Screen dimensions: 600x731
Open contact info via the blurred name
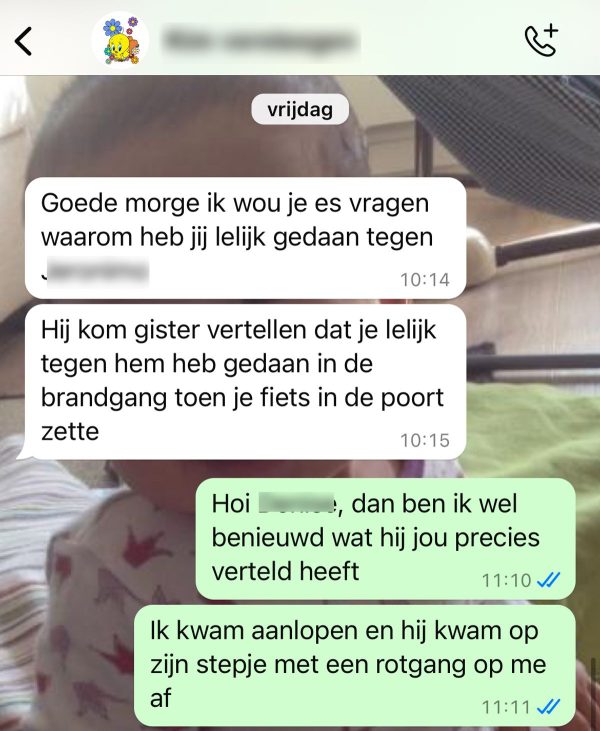click(x=262, y=40)
